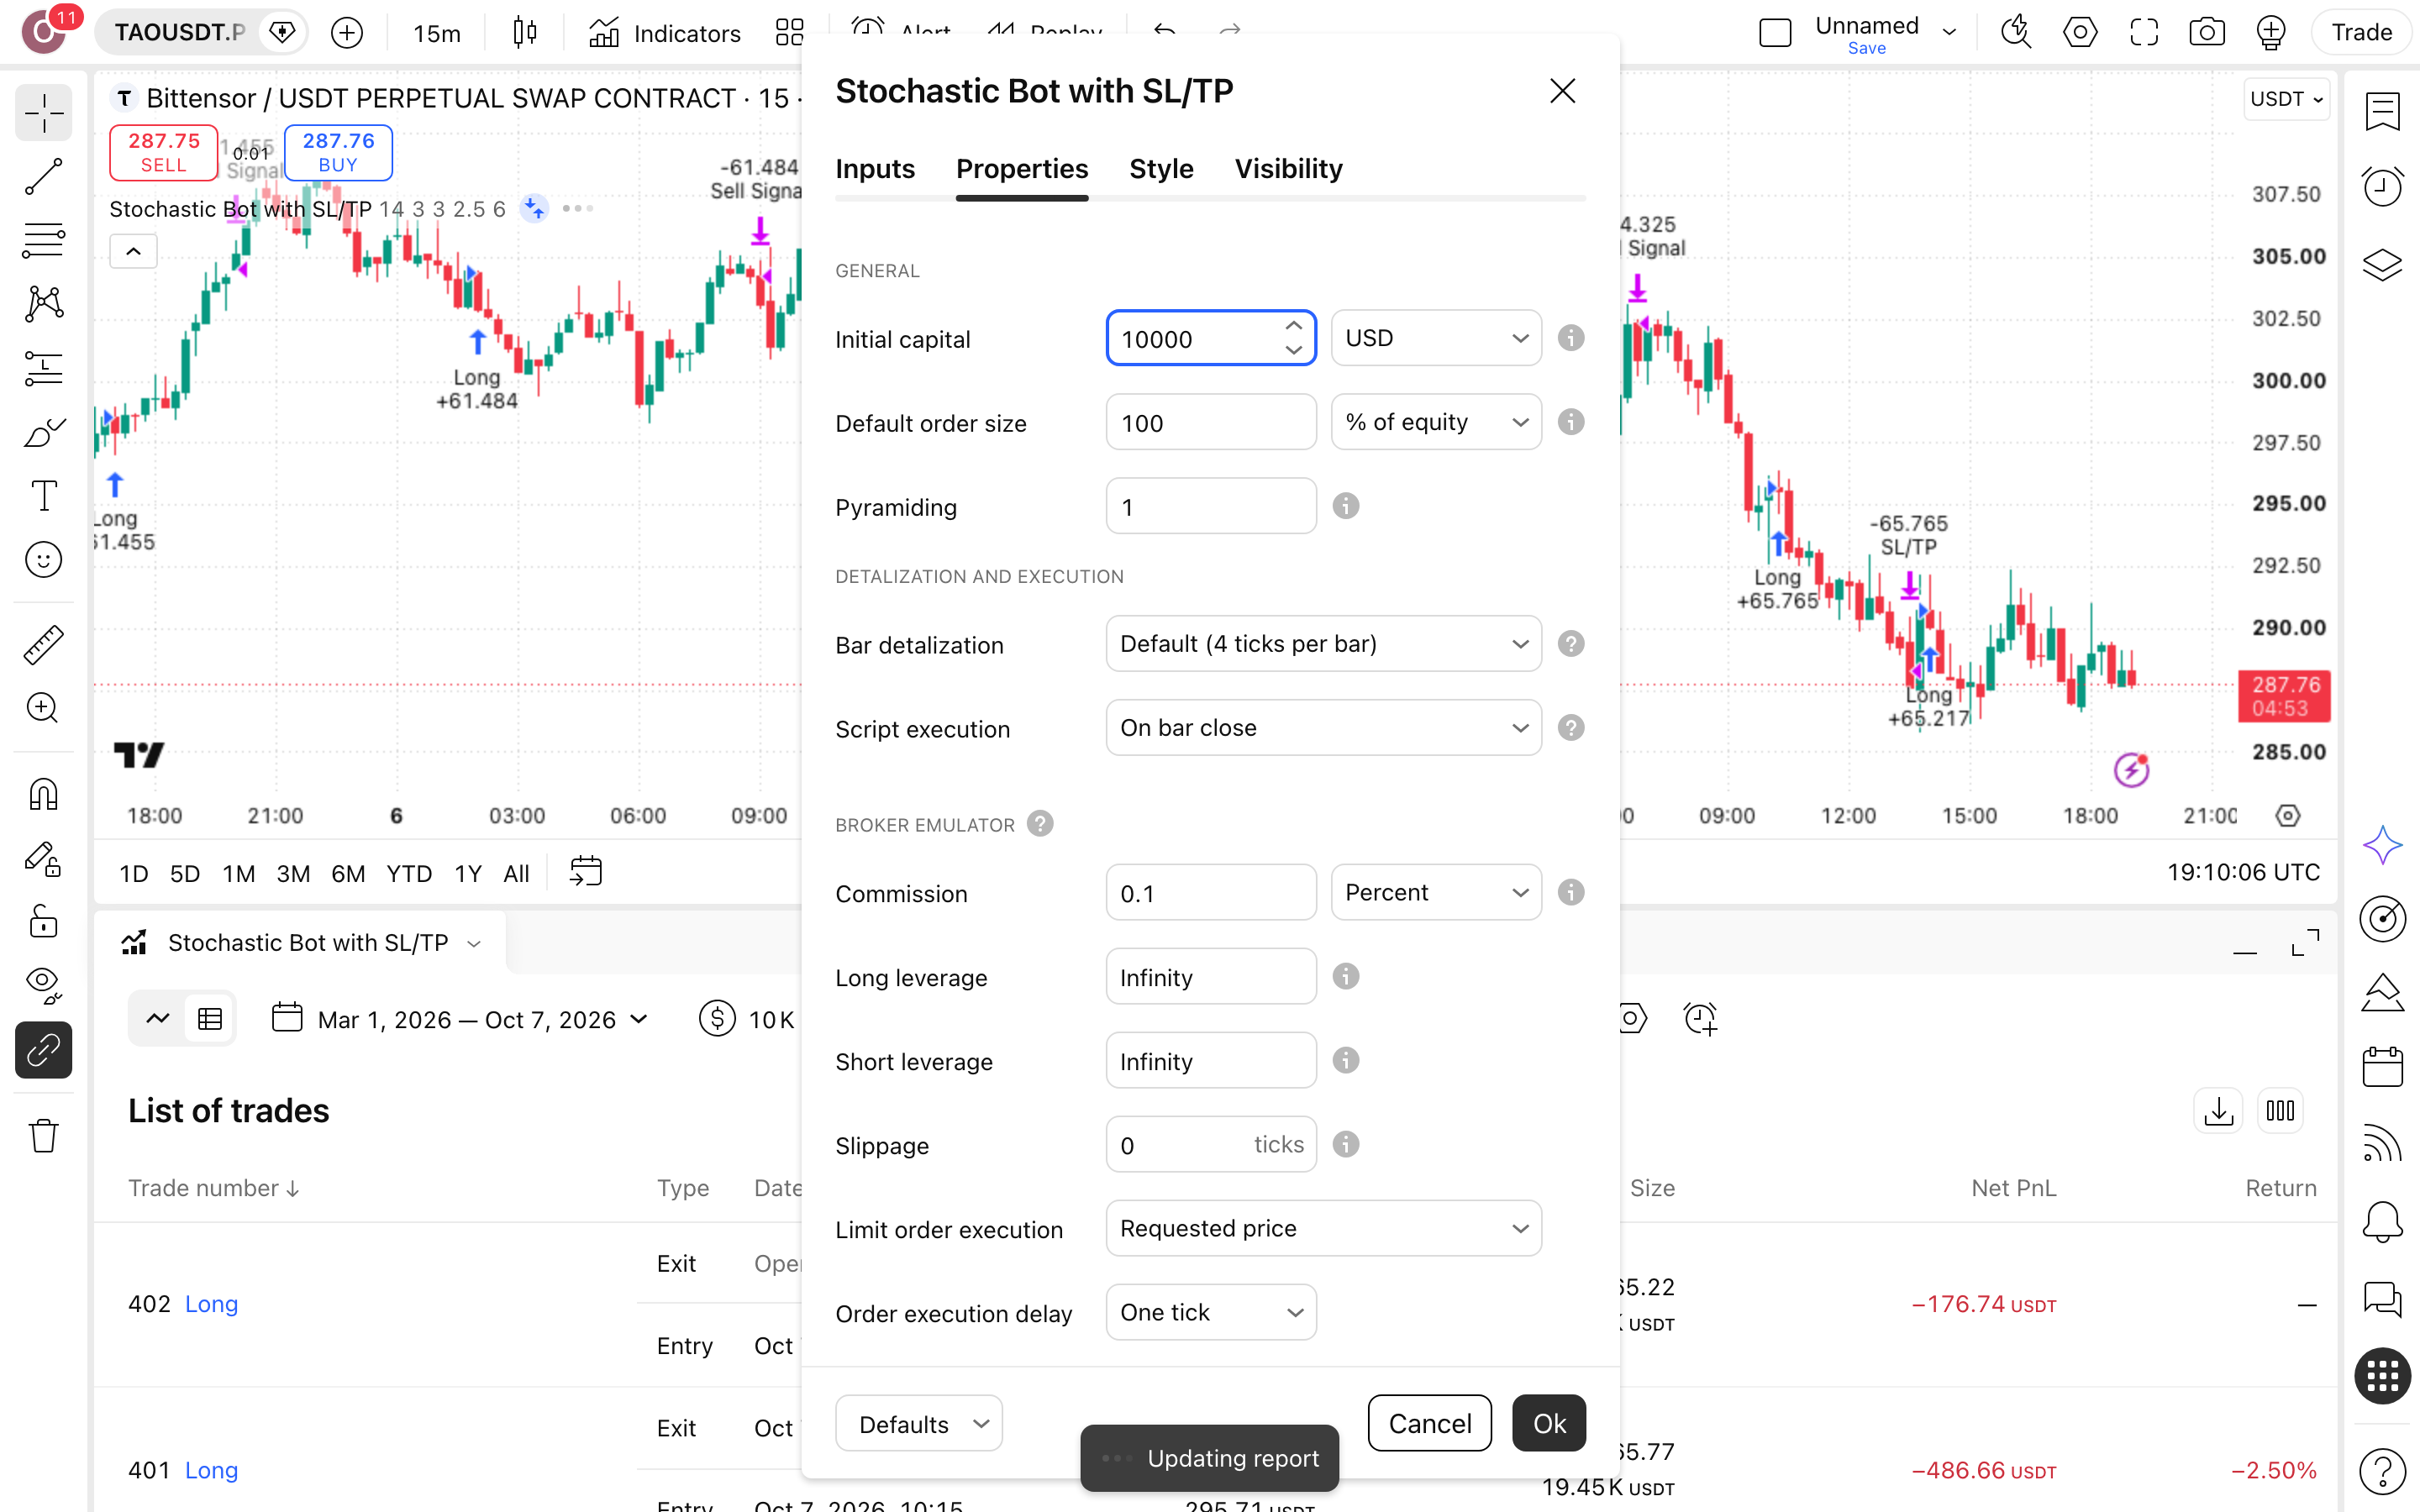
Task: Open the Trade button in top bar
Action: click(x=2361, y=33)
